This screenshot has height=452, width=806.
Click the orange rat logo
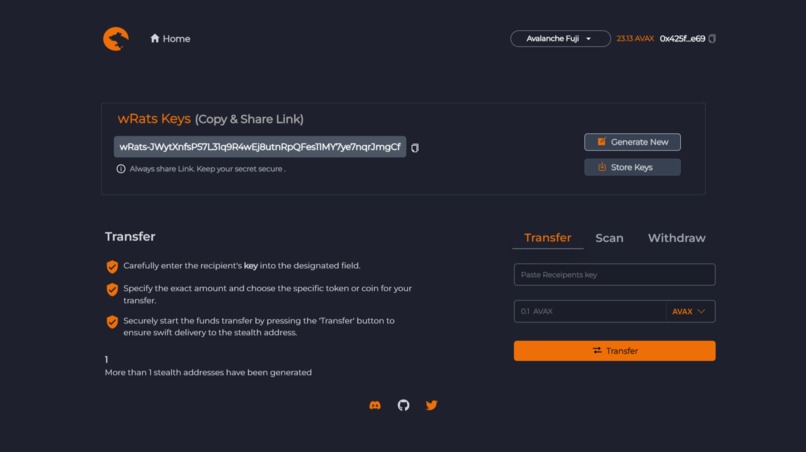(116, 39)
